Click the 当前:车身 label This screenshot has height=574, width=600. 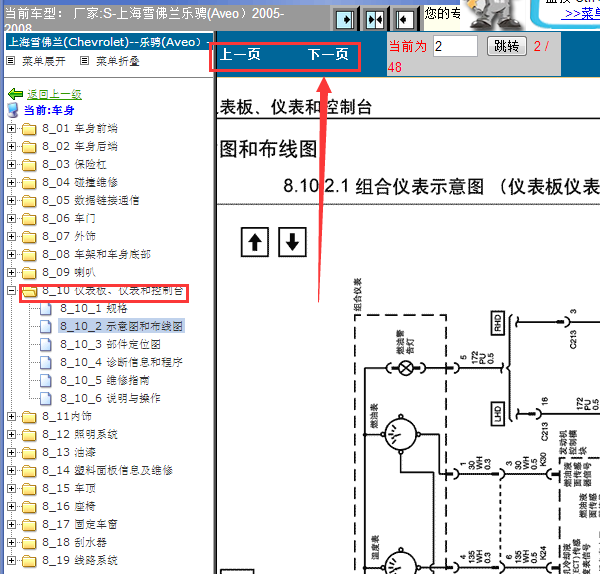coord(49,111)
